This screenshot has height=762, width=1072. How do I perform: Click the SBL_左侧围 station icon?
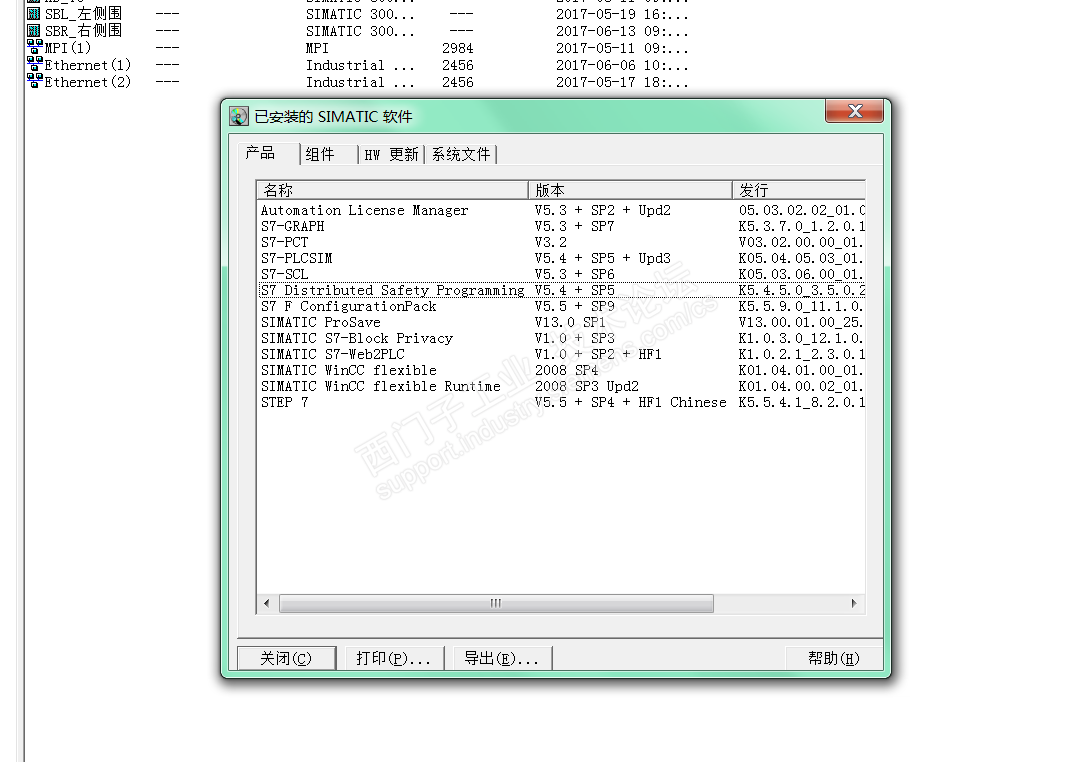[x=34, y=14]
